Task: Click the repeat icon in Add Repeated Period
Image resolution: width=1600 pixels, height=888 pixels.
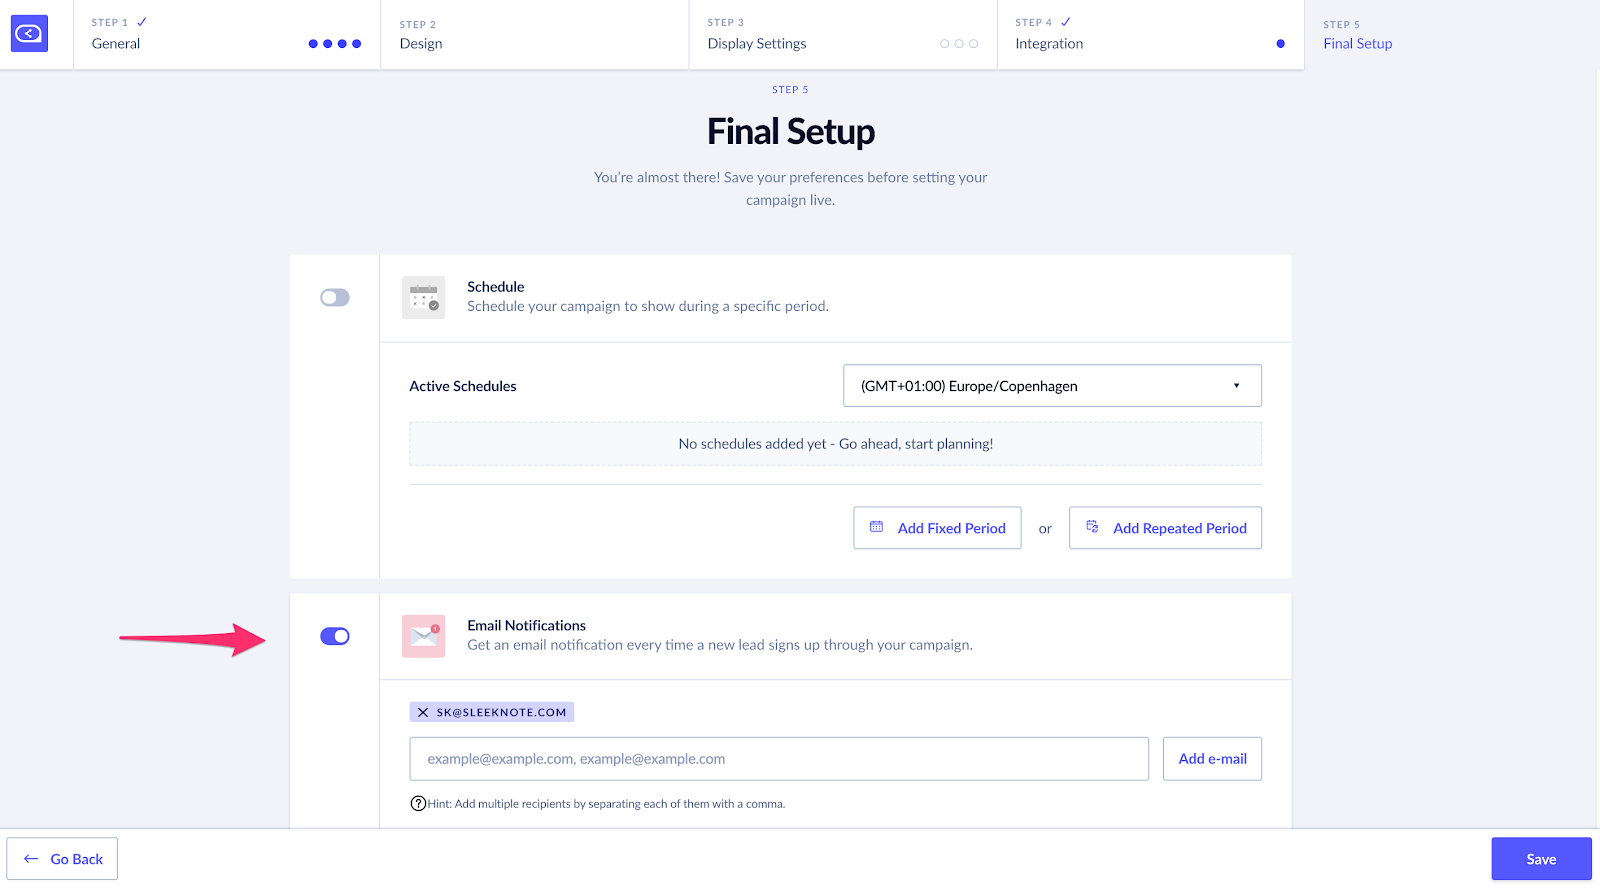Action: click(1092, 527)
